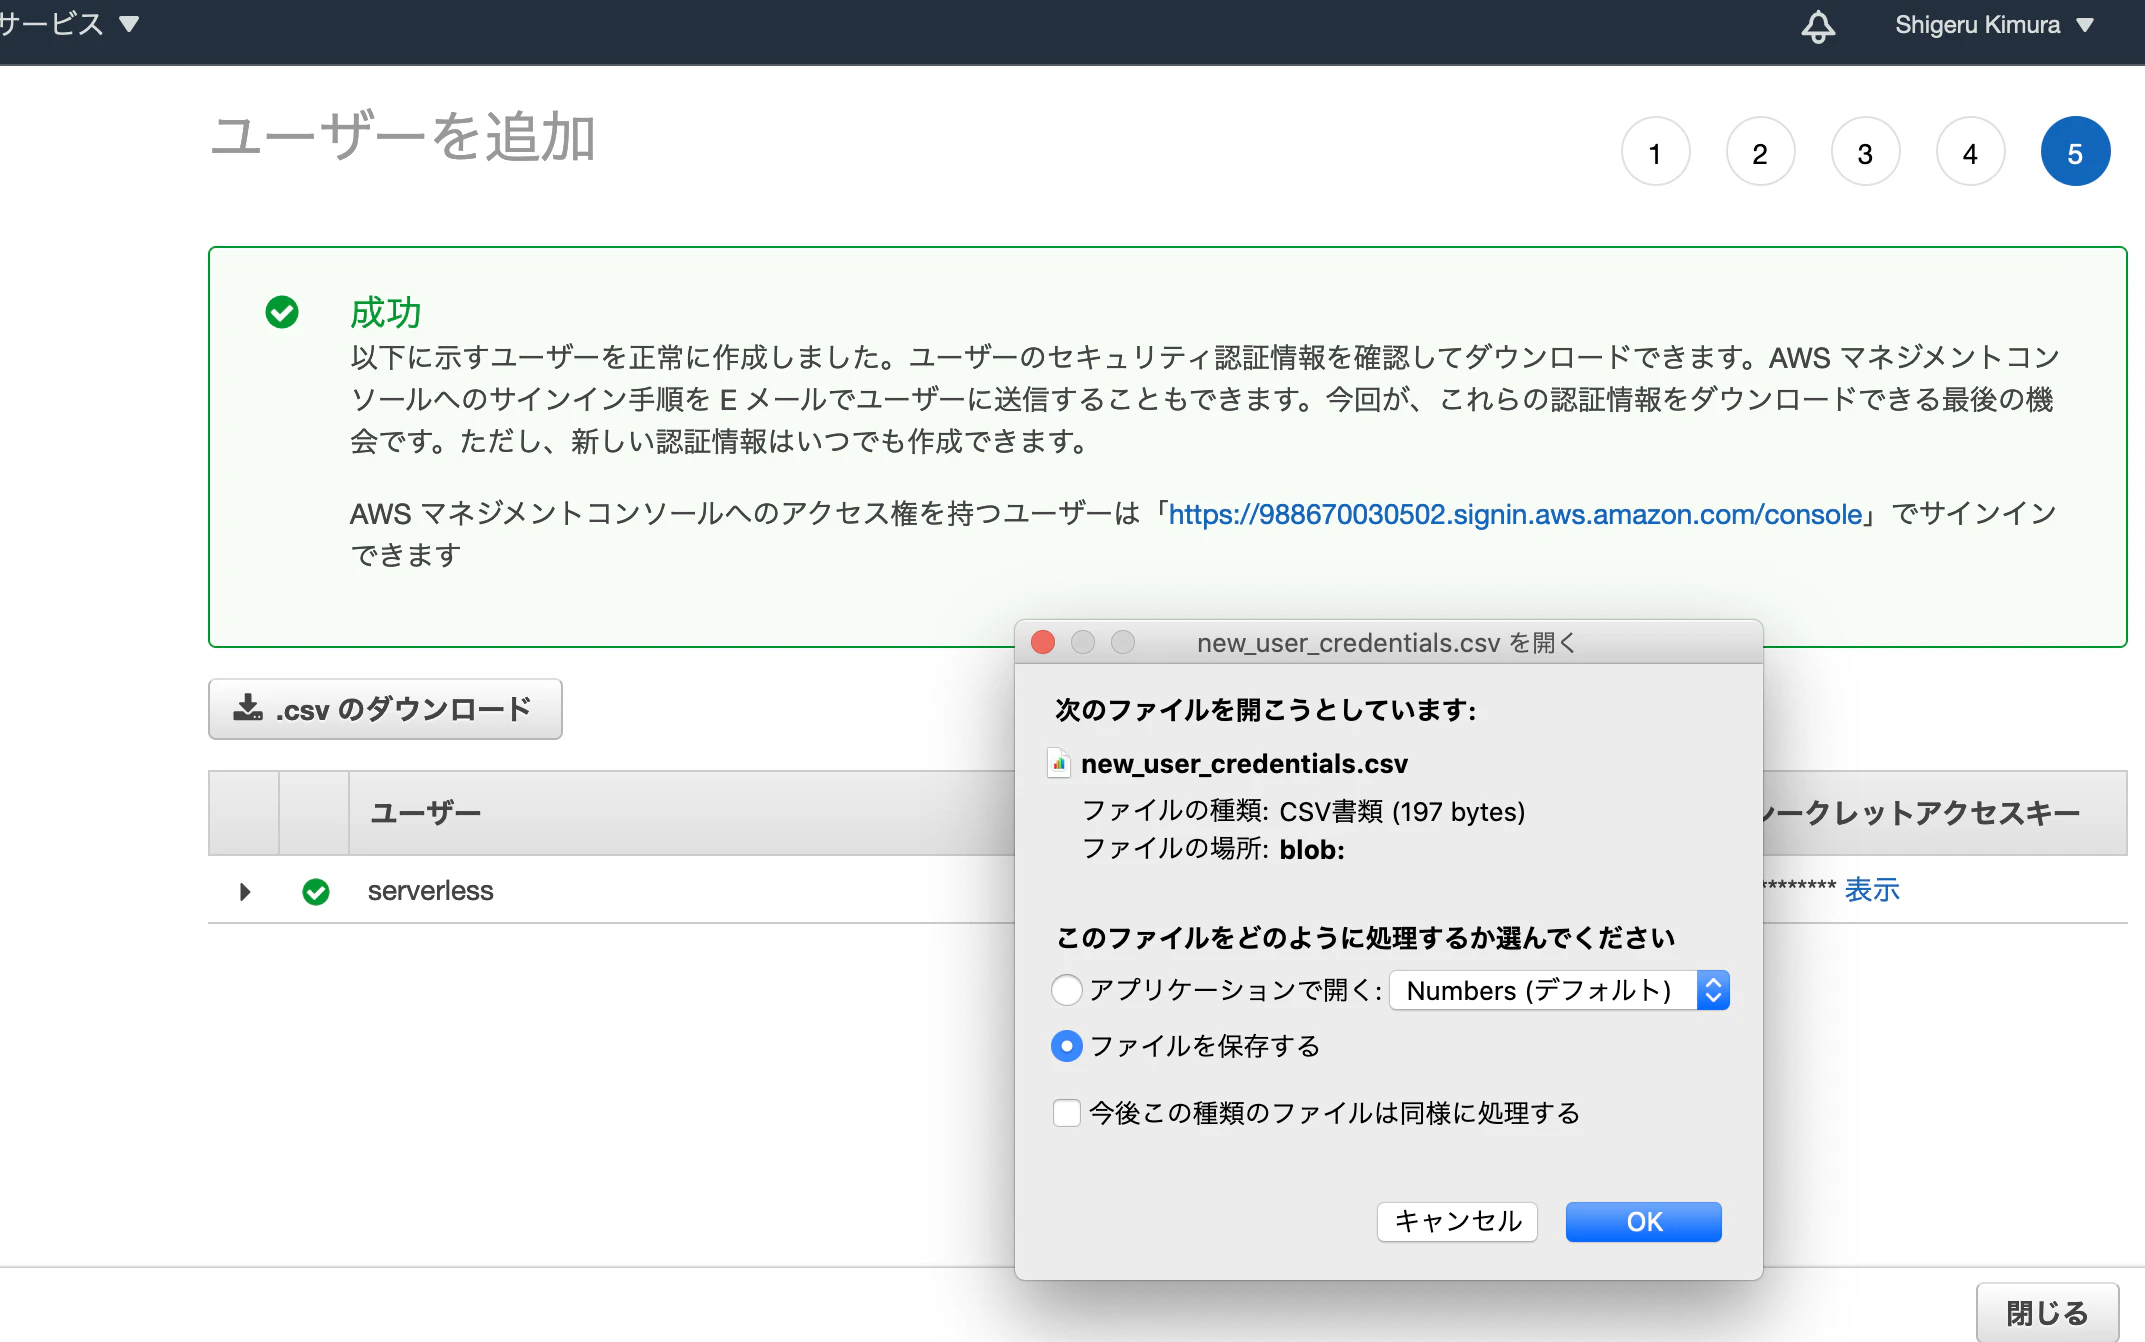Go to step 3 circle
Viewport: 2145px width, 1342px height.
coord(1865,152)
